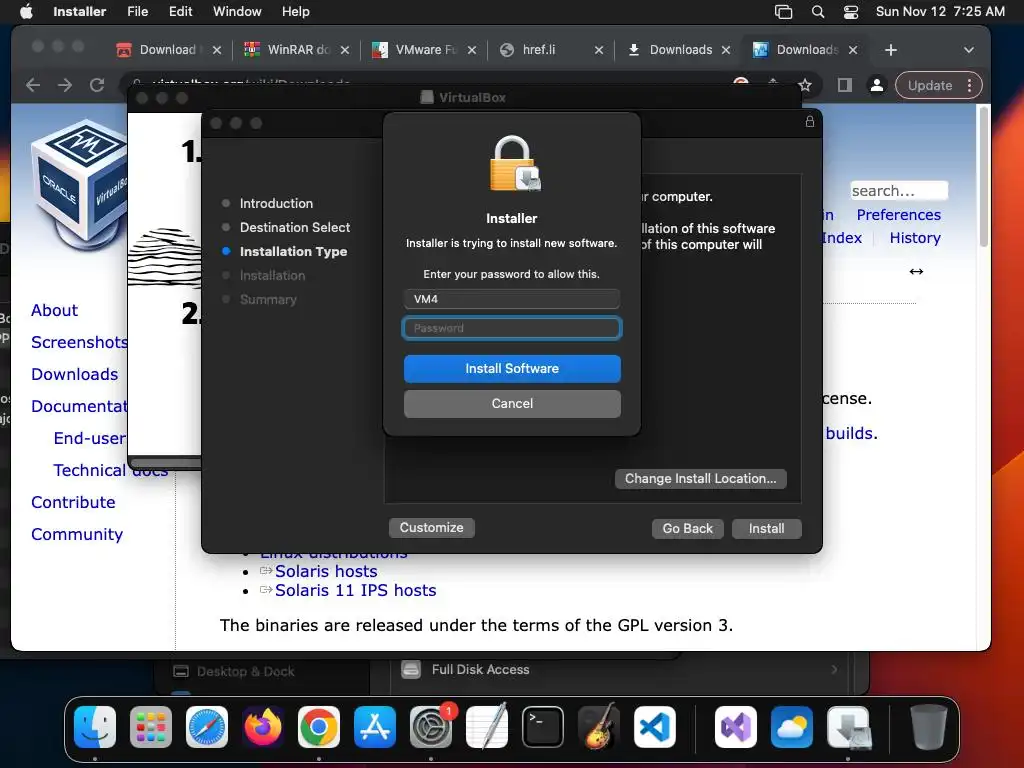This screenshot has height=768, width=1024.
Task: Toggle Chrome side panel icon
Action: [x=844, y=85]
